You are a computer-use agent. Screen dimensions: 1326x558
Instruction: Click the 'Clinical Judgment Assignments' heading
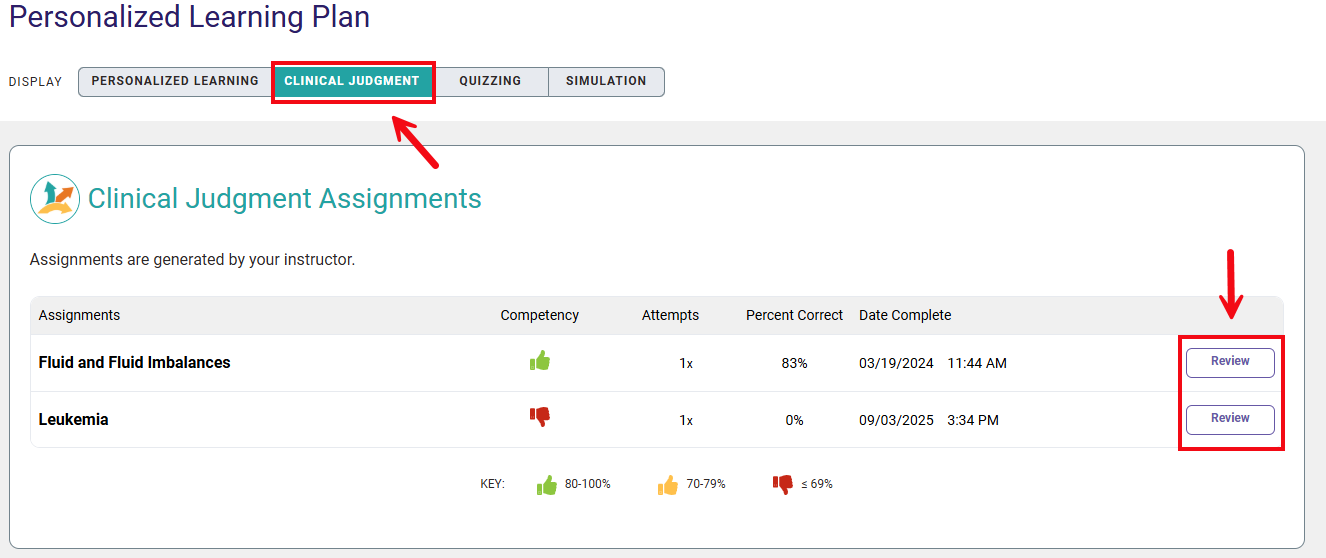285,199
